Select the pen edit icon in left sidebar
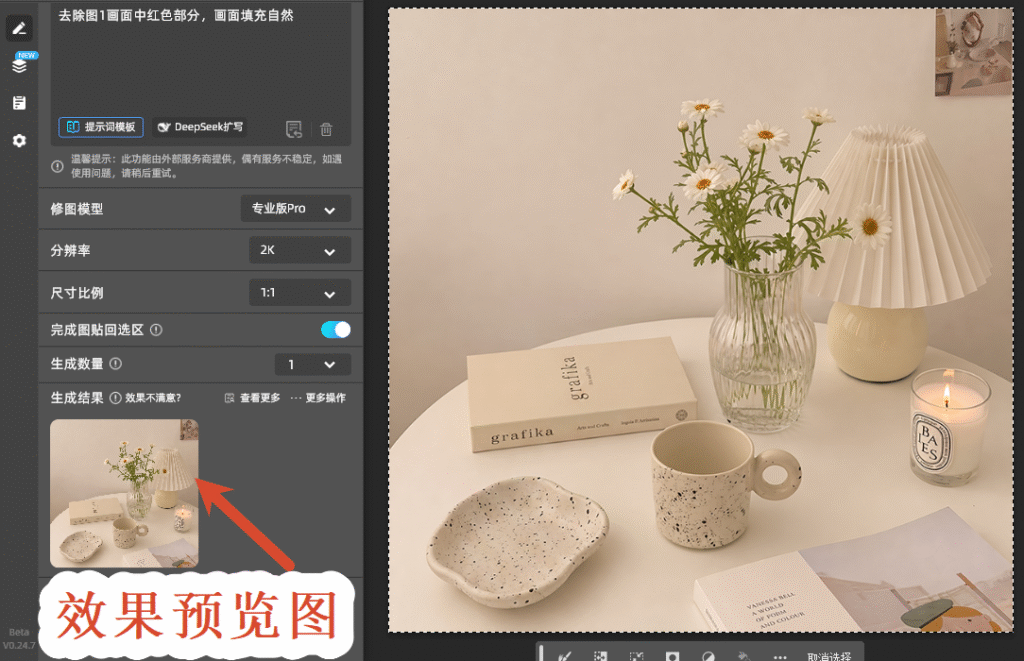 (19, 28)
